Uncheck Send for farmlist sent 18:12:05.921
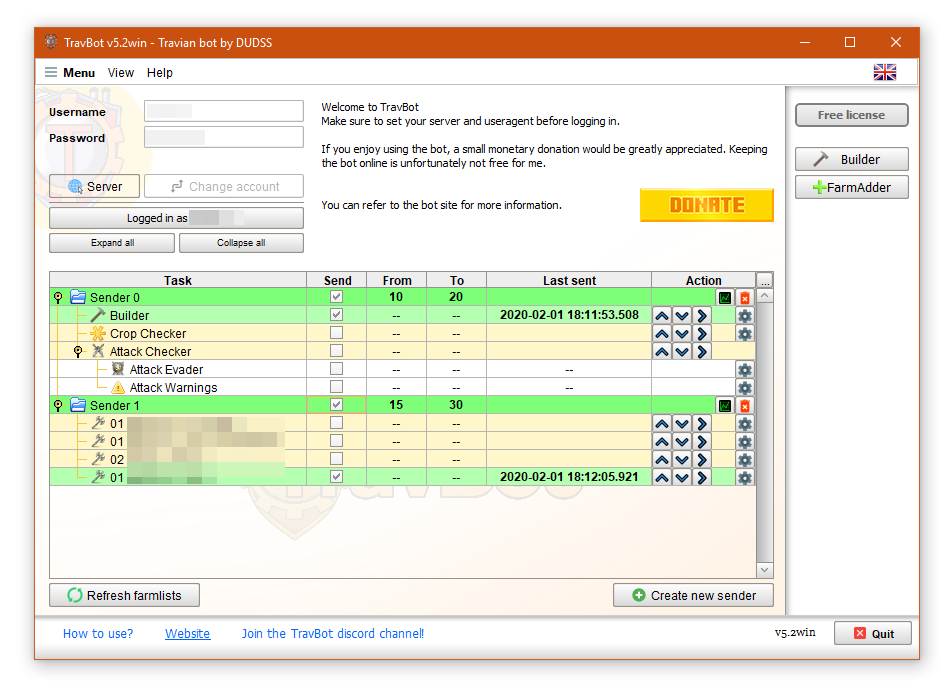The height and width of the screenshot is (694, 951). tap(336, 477)
